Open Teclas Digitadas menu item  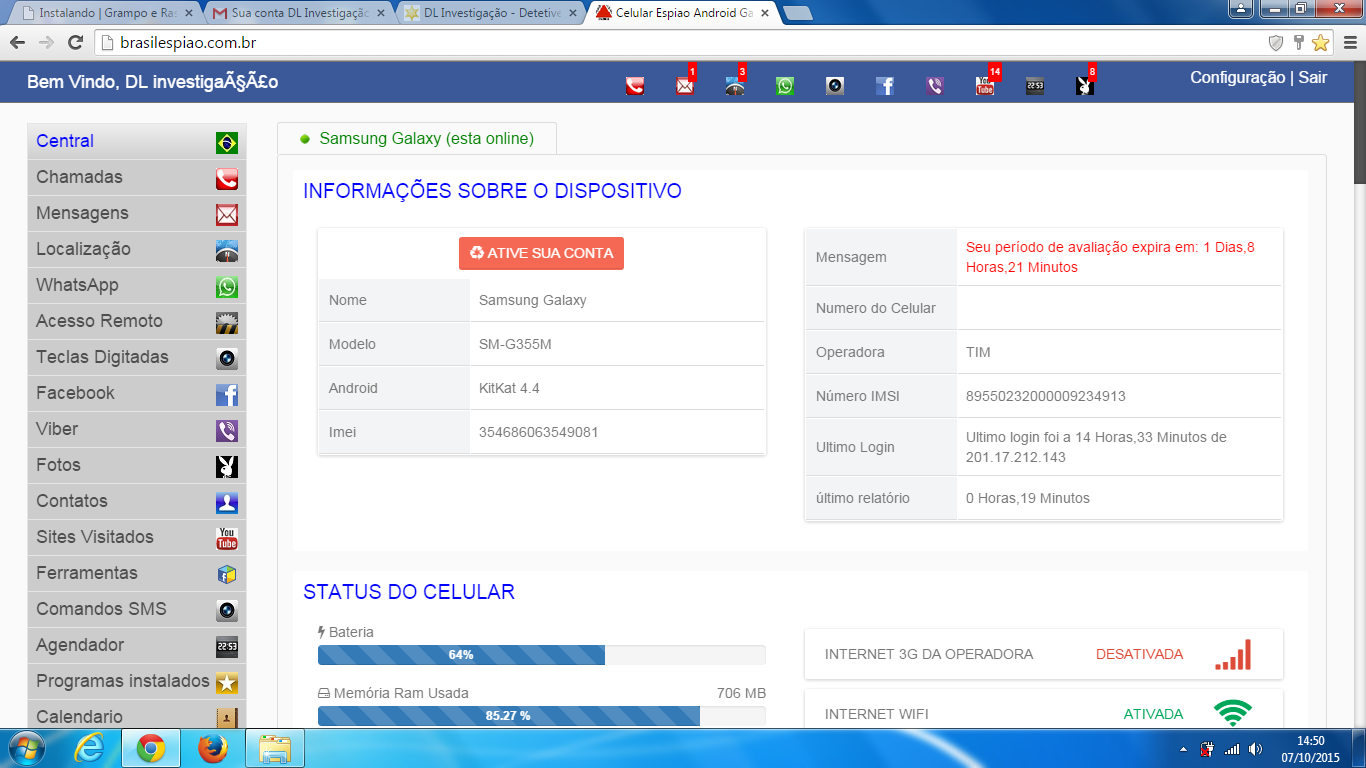point(136,357)
